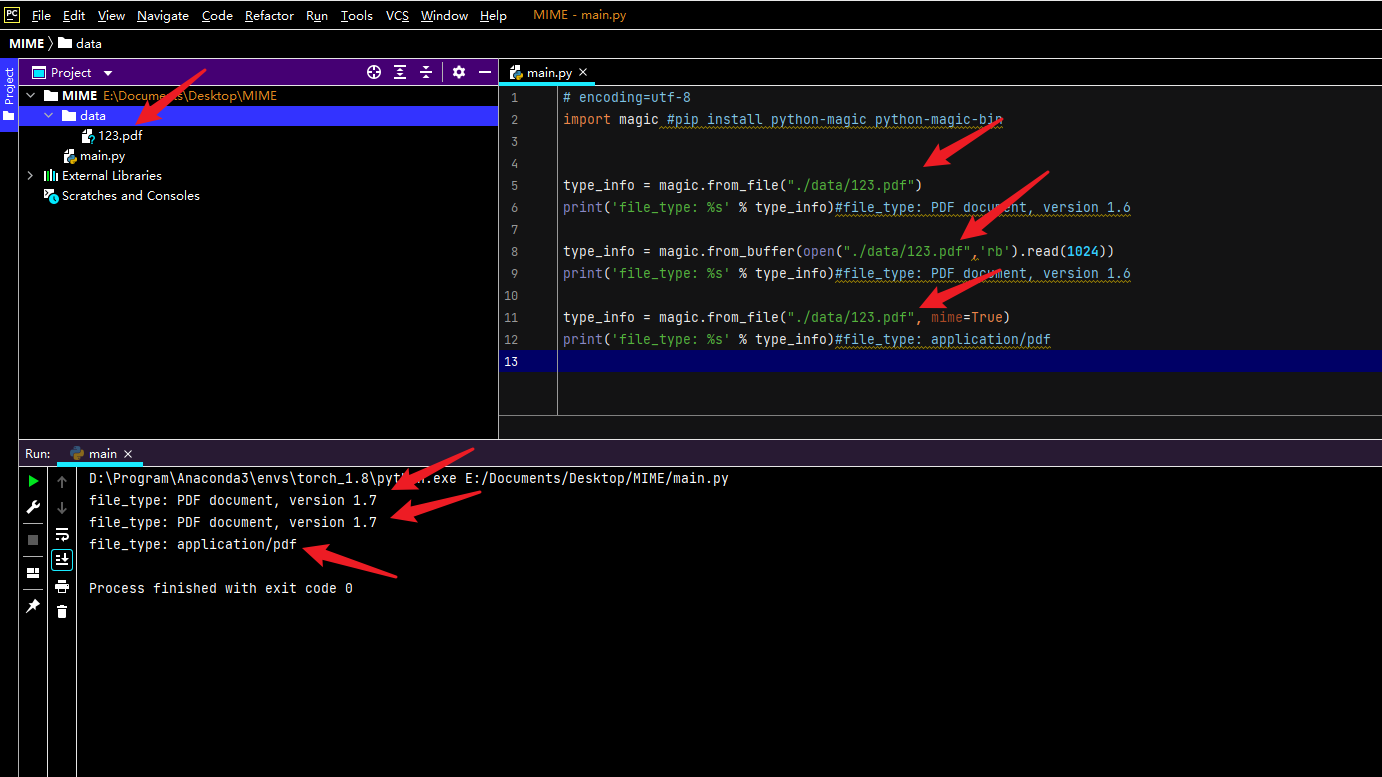The image size is (1382, 777).
Task: Restore layout icon in Run toolbar
Action: click(33, 573)
